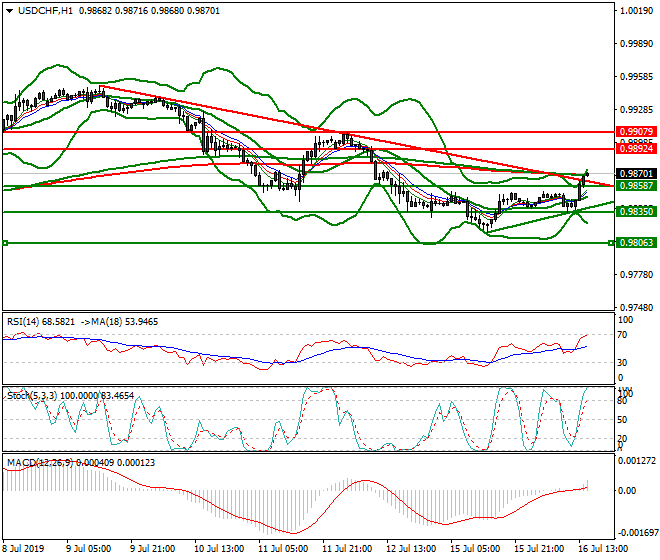
Task: Click the MACD(12,26,9) indicator label
Action: [x=40, y=463]
